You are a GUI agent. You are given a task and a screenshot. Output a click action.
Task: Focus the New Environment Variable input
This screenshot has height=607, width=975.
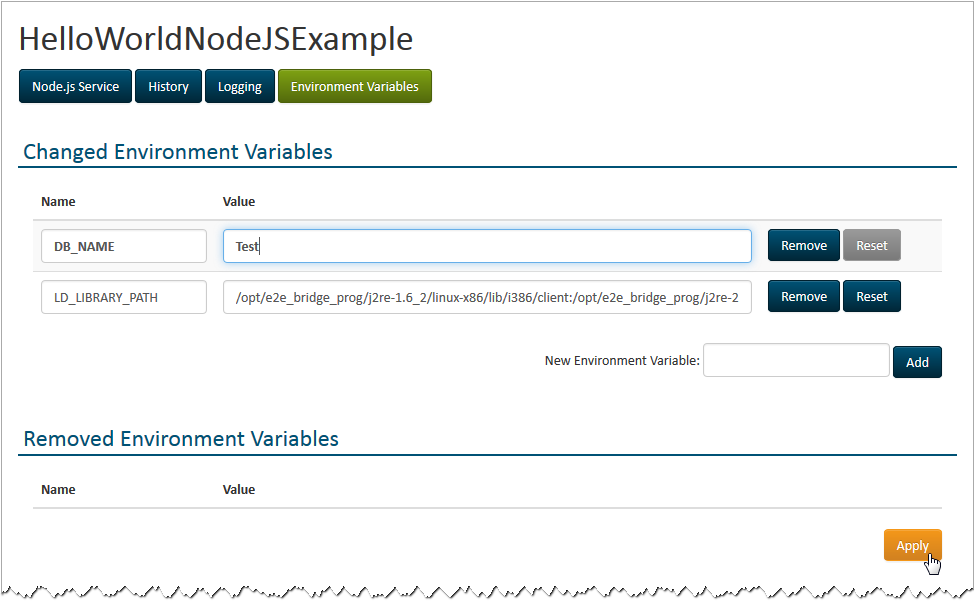pyautogui.click(x=796, y=361)
